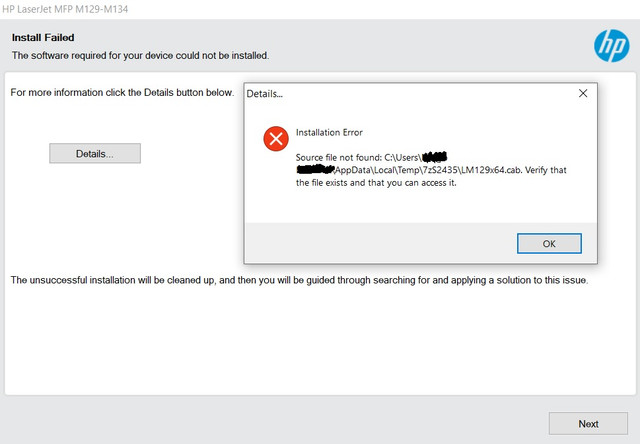Click the OK button in Details dialog
Screen dimensions: 640x444
click(549, 244)
